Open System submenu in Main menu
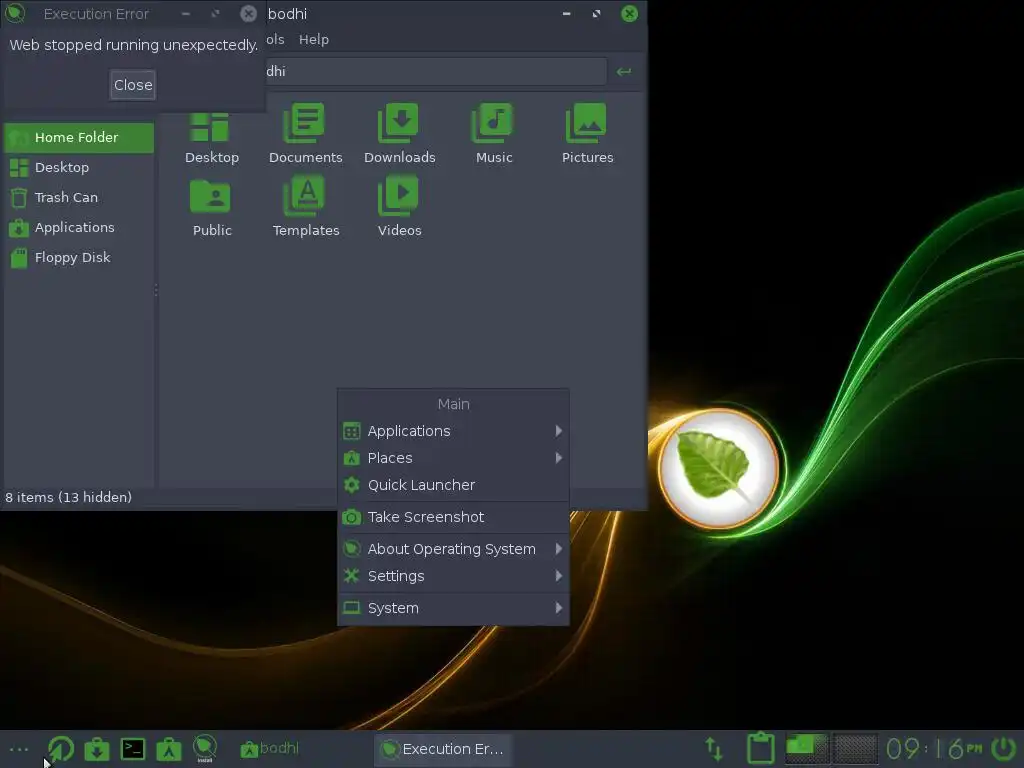This screenshot has width=1024, height=768. [x=453, y=607]
